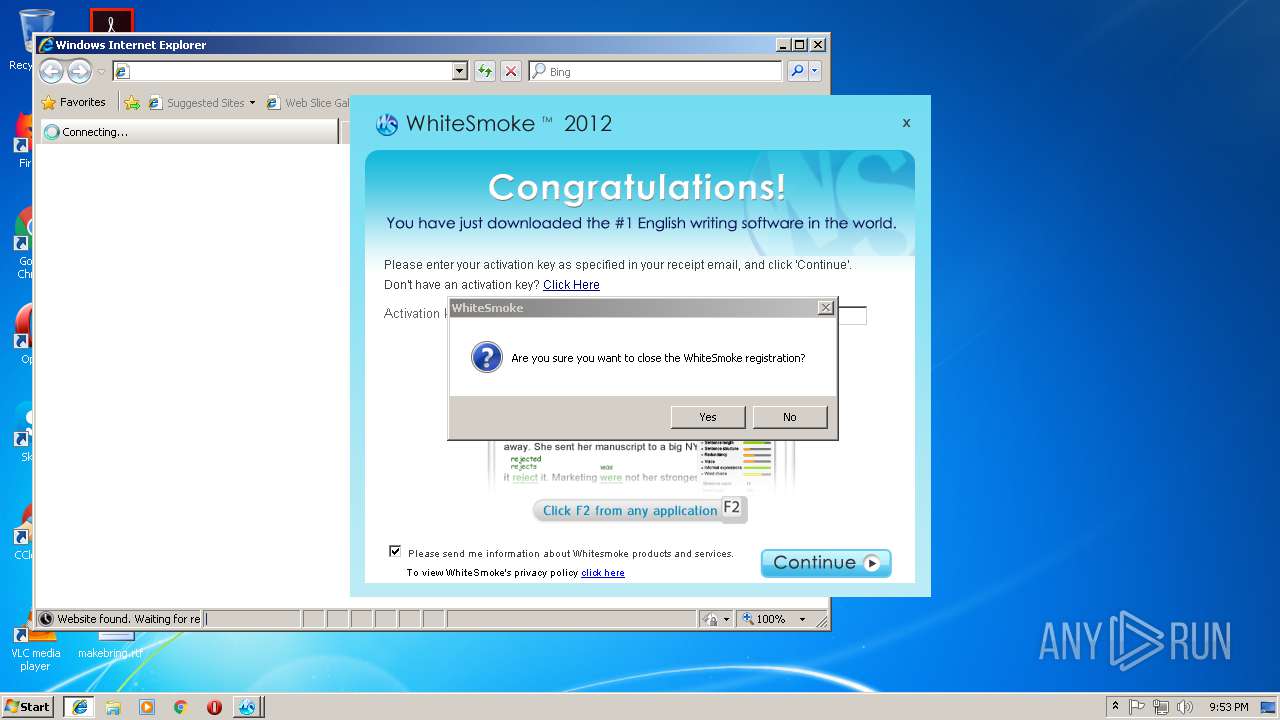1280x720 pixels.
Task: Show hidden tray icons
Action: tap(1115, 706)
